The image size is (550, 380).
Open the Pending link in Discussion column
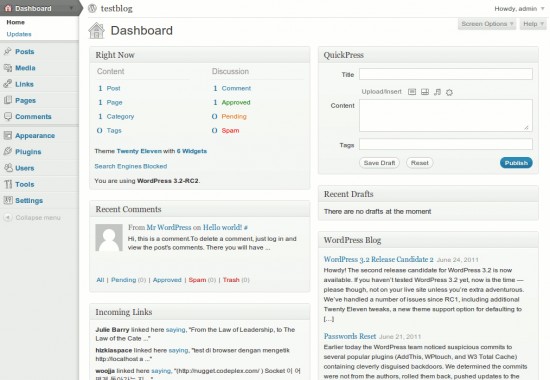click(x=234, y=116)
